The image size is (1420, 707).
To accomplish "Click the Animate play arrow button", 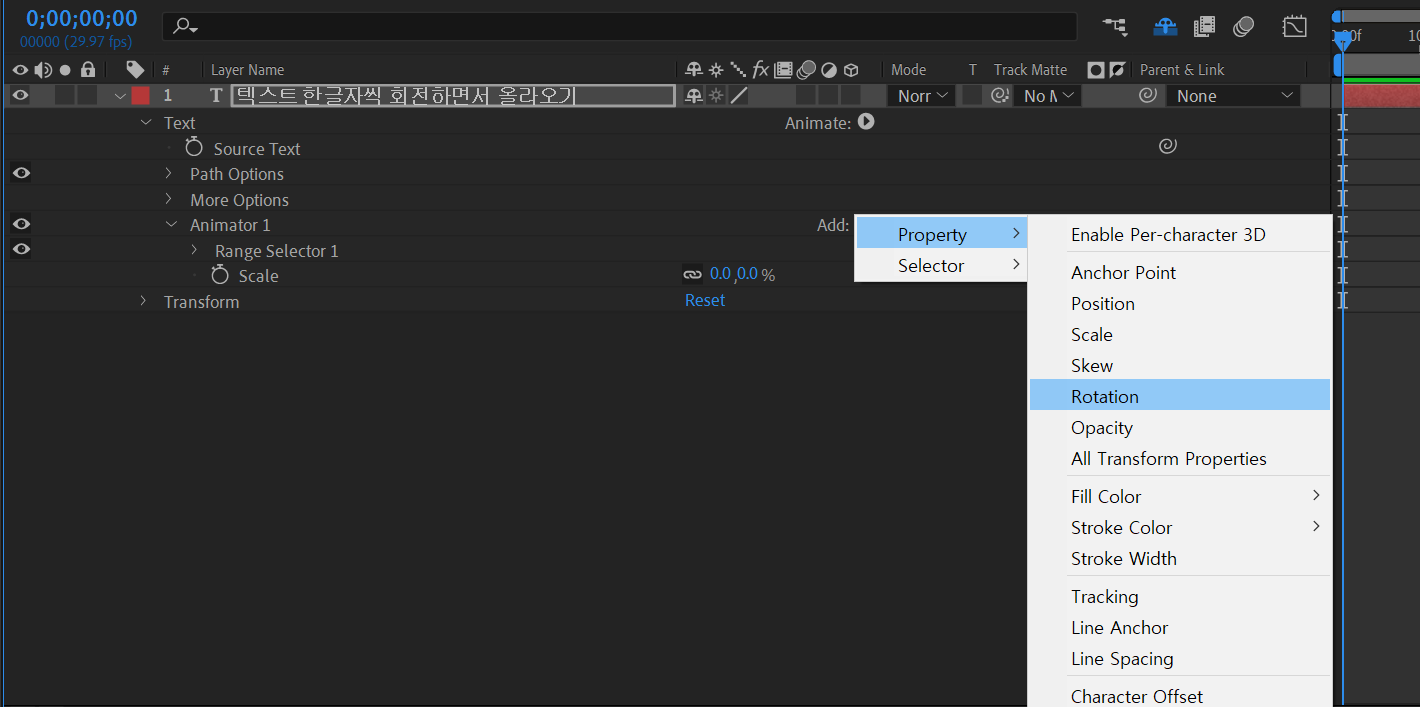I will pos(866,122).
